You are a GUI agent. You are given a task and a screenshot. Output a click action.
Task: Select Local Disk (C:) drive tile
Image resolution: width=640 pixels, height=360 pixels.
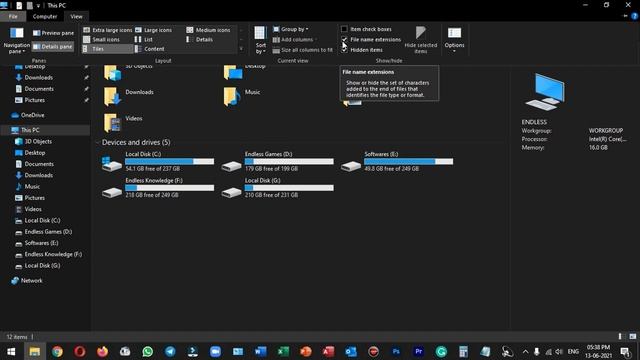tap(158, 162)
